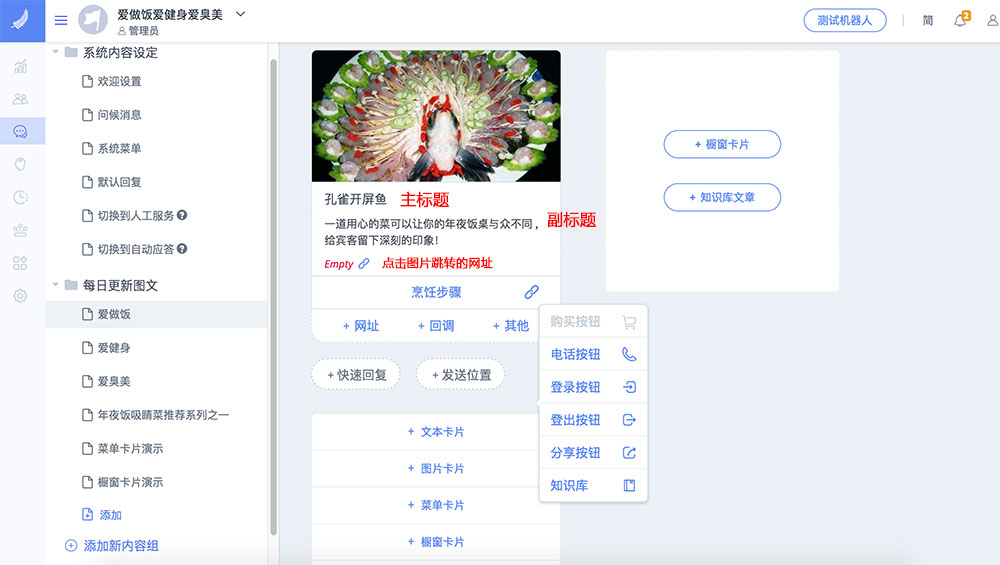This screenshot has height=565, width=1000.
Task: Click the sidebar vertical scrollbar
Action: (x=274, y=297)
